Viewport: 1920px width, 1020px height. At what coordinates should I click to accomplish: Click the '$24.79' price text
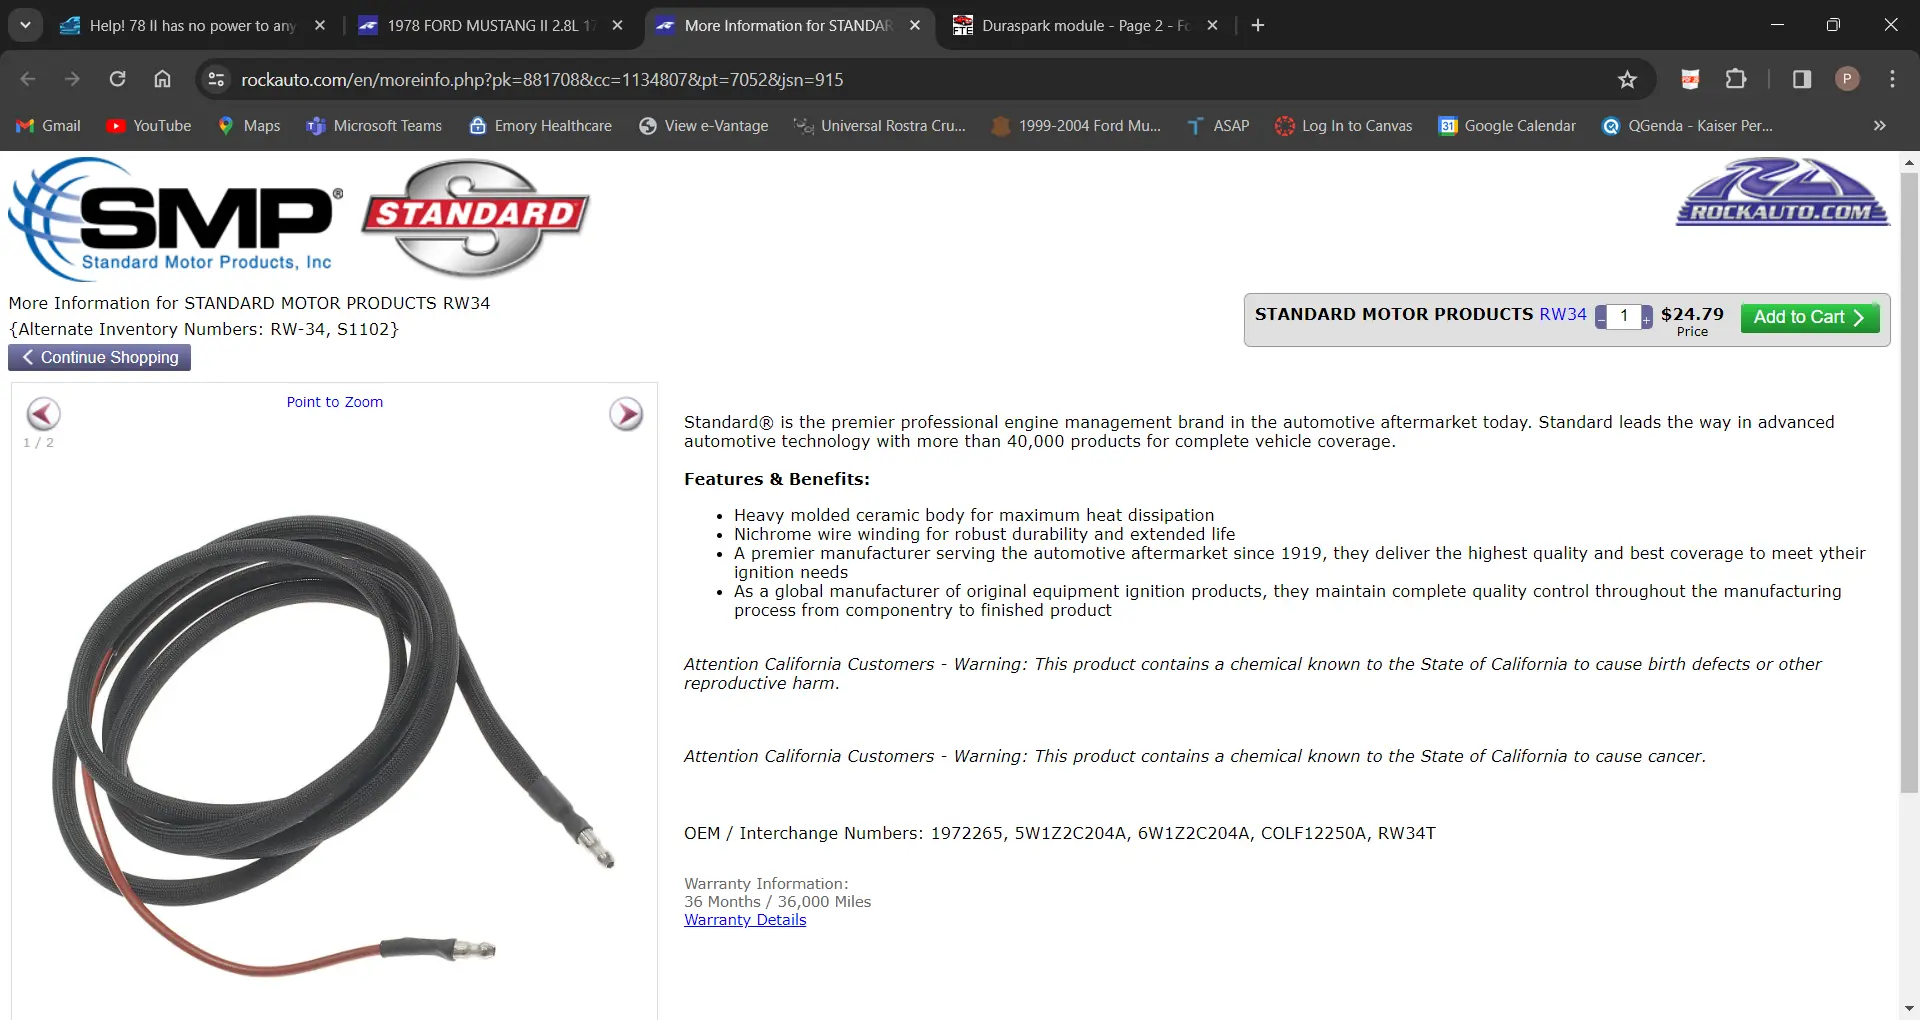click(1692, 314)
